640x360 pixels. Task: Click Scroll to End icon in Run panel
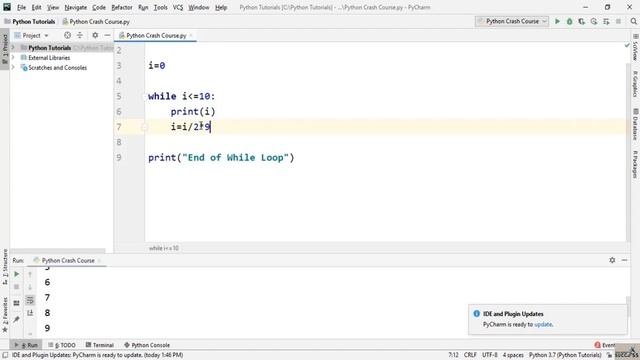[x=30, y=313]
